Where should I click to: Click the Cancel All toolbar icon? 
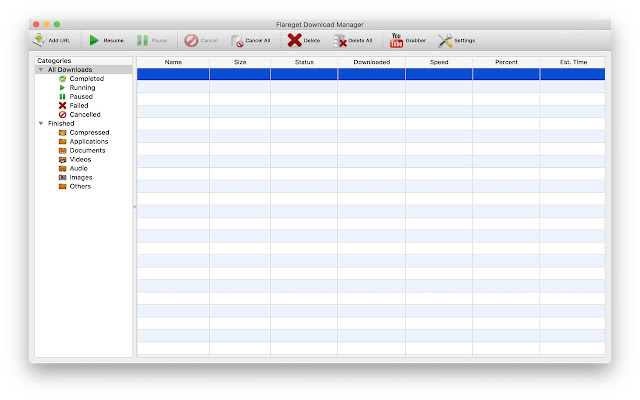[237, 41]
